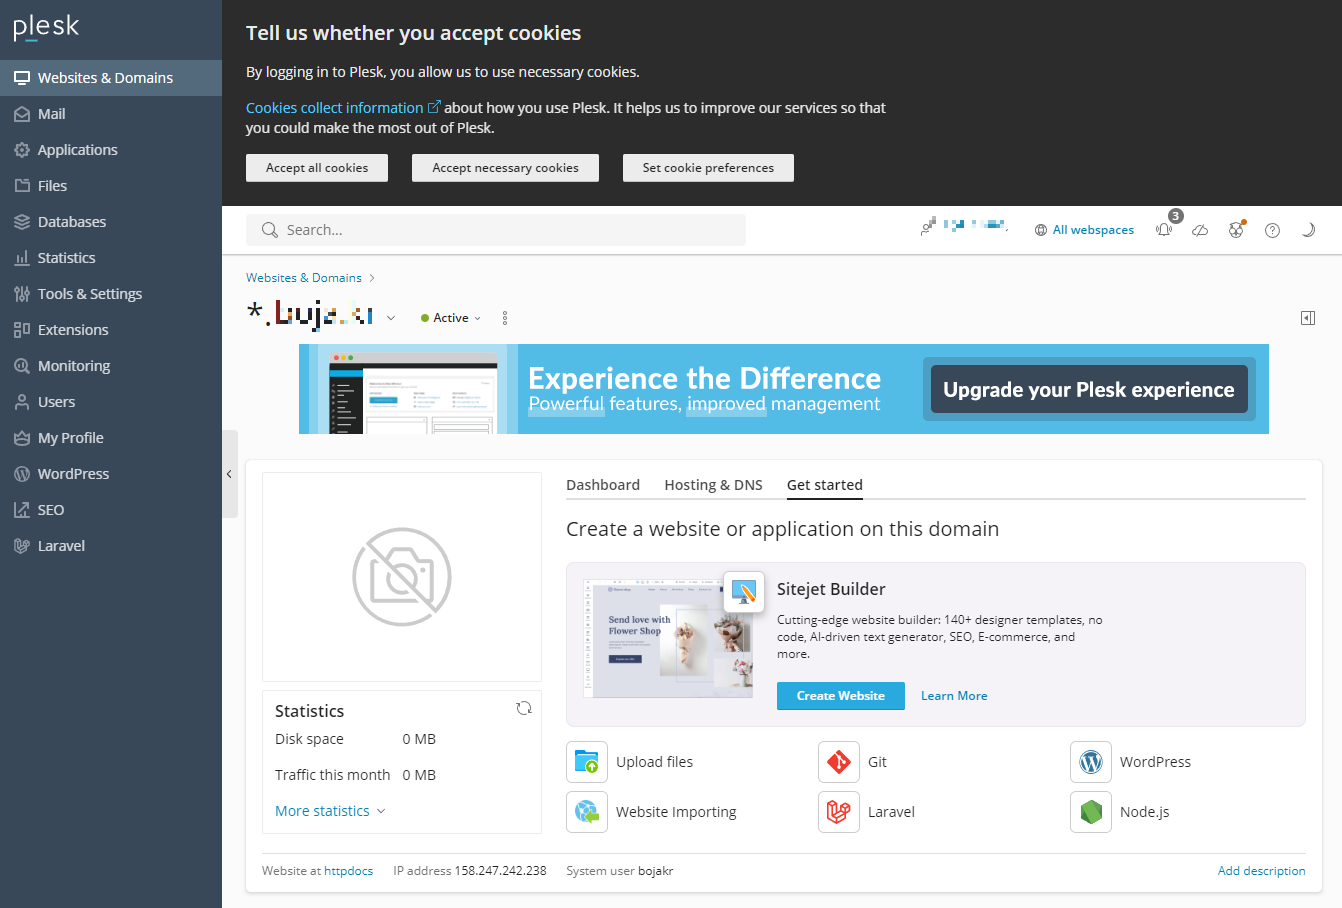Click the website screenshot placeholder
1342x908 pixels.
pos(402,577)
